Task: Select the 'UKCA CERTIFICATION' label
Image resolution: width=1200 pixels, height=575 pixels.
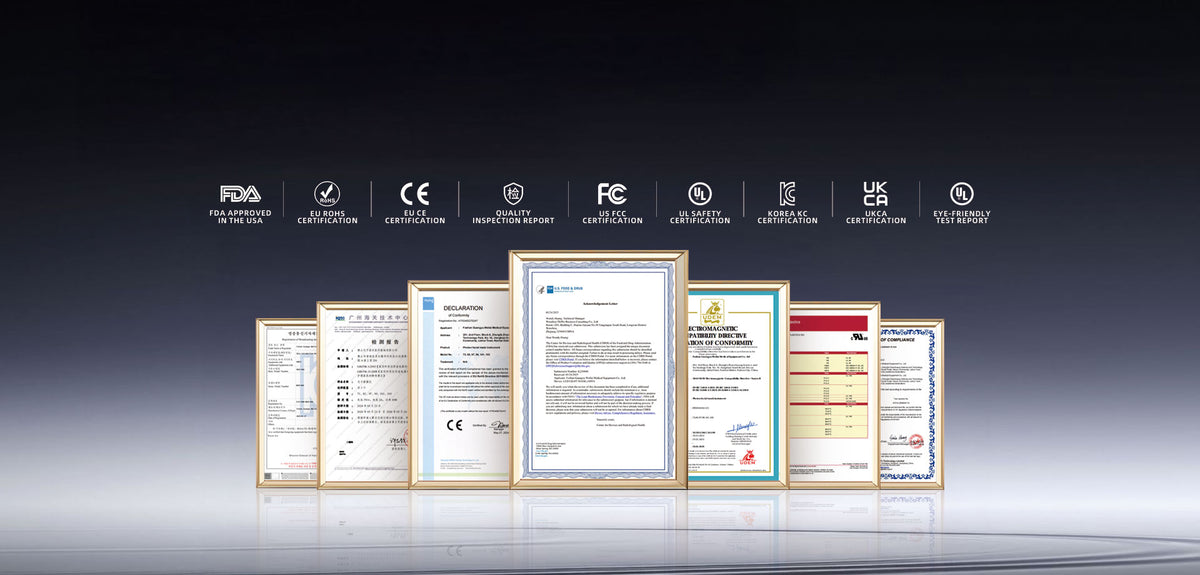Action: 875,217
